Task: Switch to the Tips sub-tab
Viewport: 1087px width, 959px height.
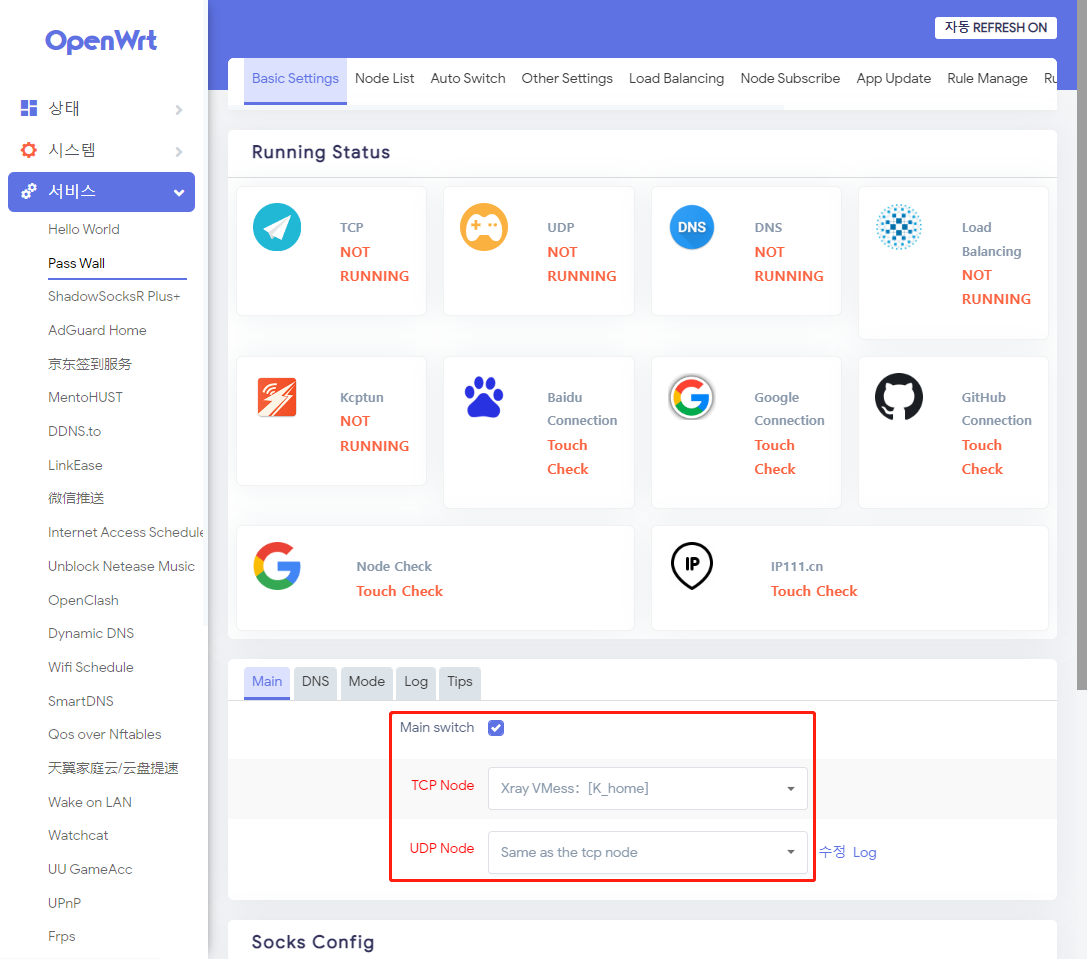Action: pos(460,682)
